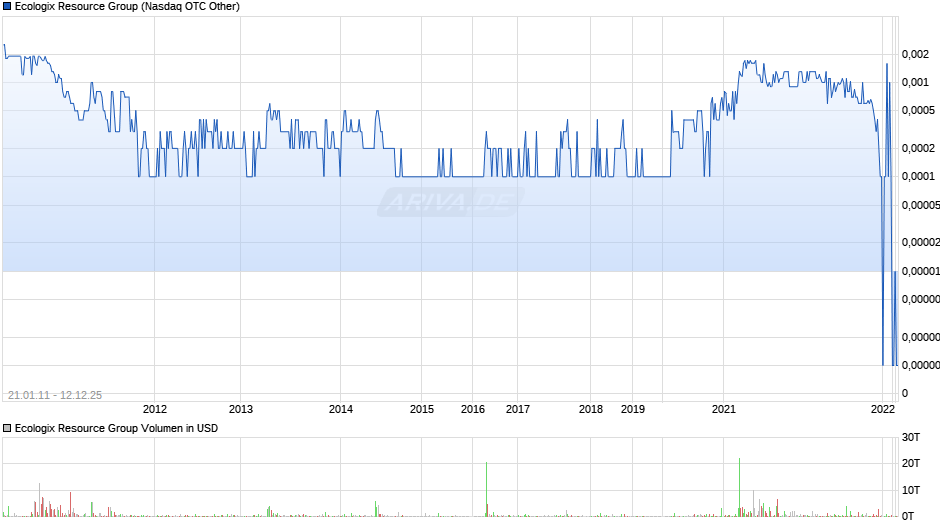
Task: Click the 10T volume axis label
Action: click(x=911, y=490)
